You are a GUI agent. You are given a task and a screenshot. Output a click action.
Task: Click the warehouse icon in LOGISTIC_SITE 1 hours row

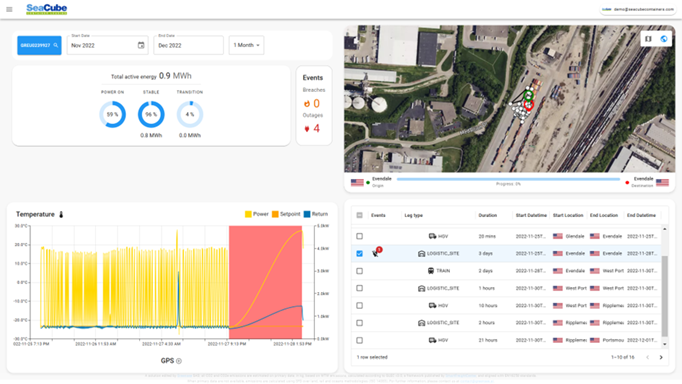click(x=421, y=288)
